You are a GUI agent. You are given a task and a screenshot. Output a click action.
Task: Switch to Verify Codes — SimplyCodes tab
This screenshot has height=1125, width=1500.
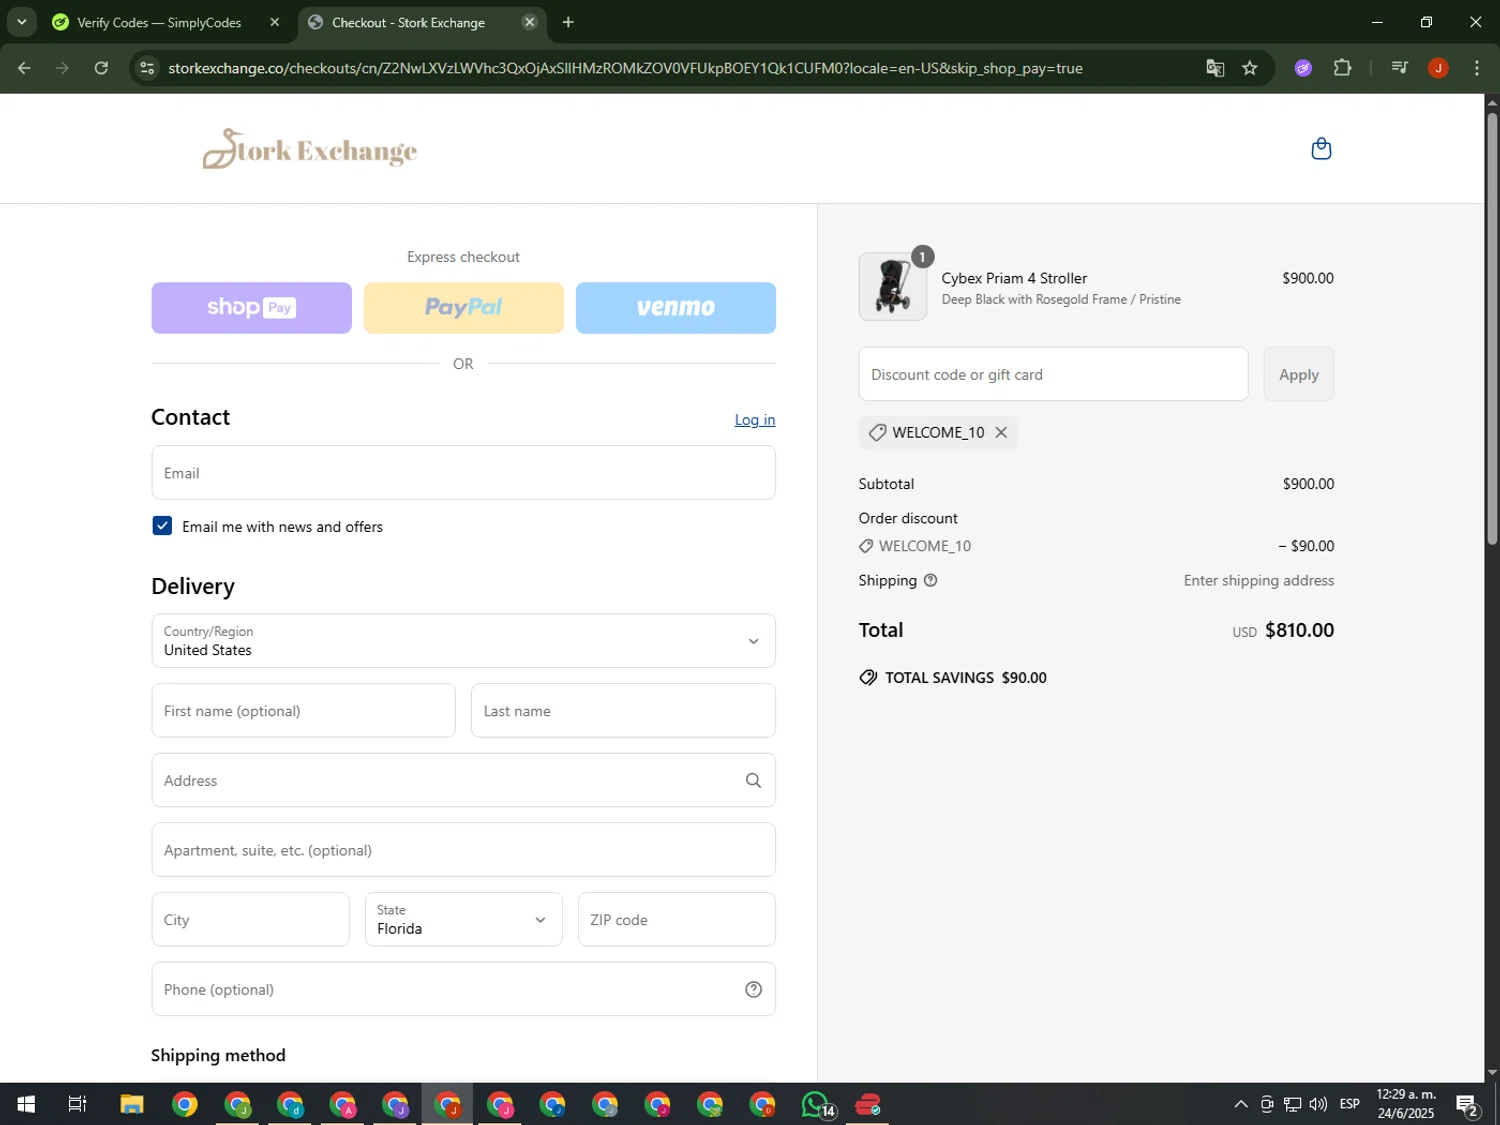(x=159, y=22)
